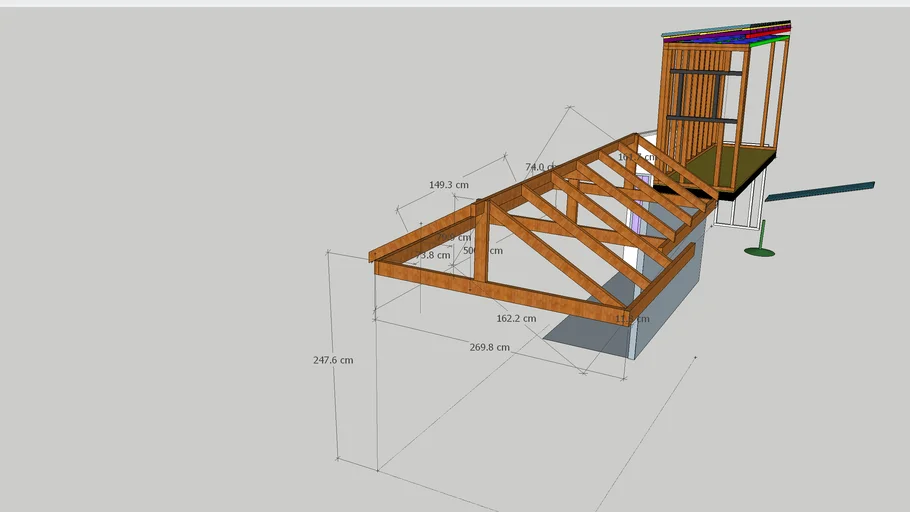Select the vertical king post of front truss
The width and height of the screenshot is (910, 512).
pos(481,245)
